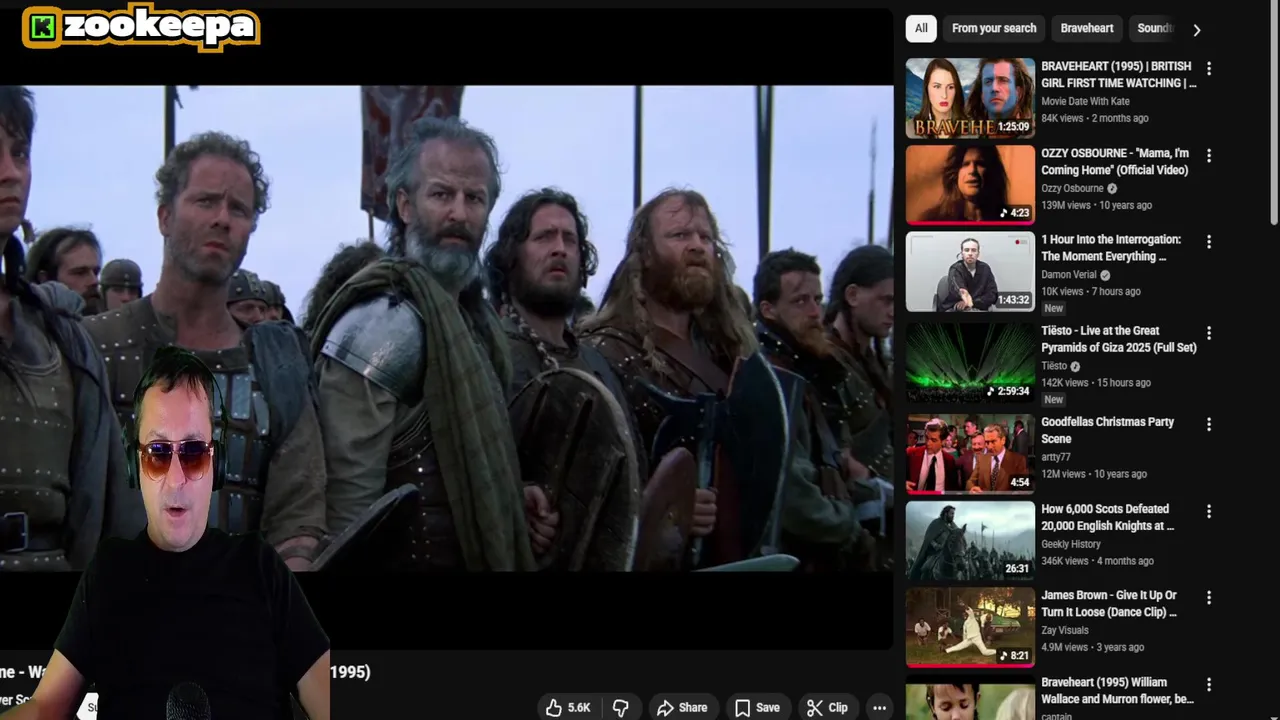Open options menu for Interrogation video
The height and width of the screenshot is (720, 1280).
point(1208,242)
